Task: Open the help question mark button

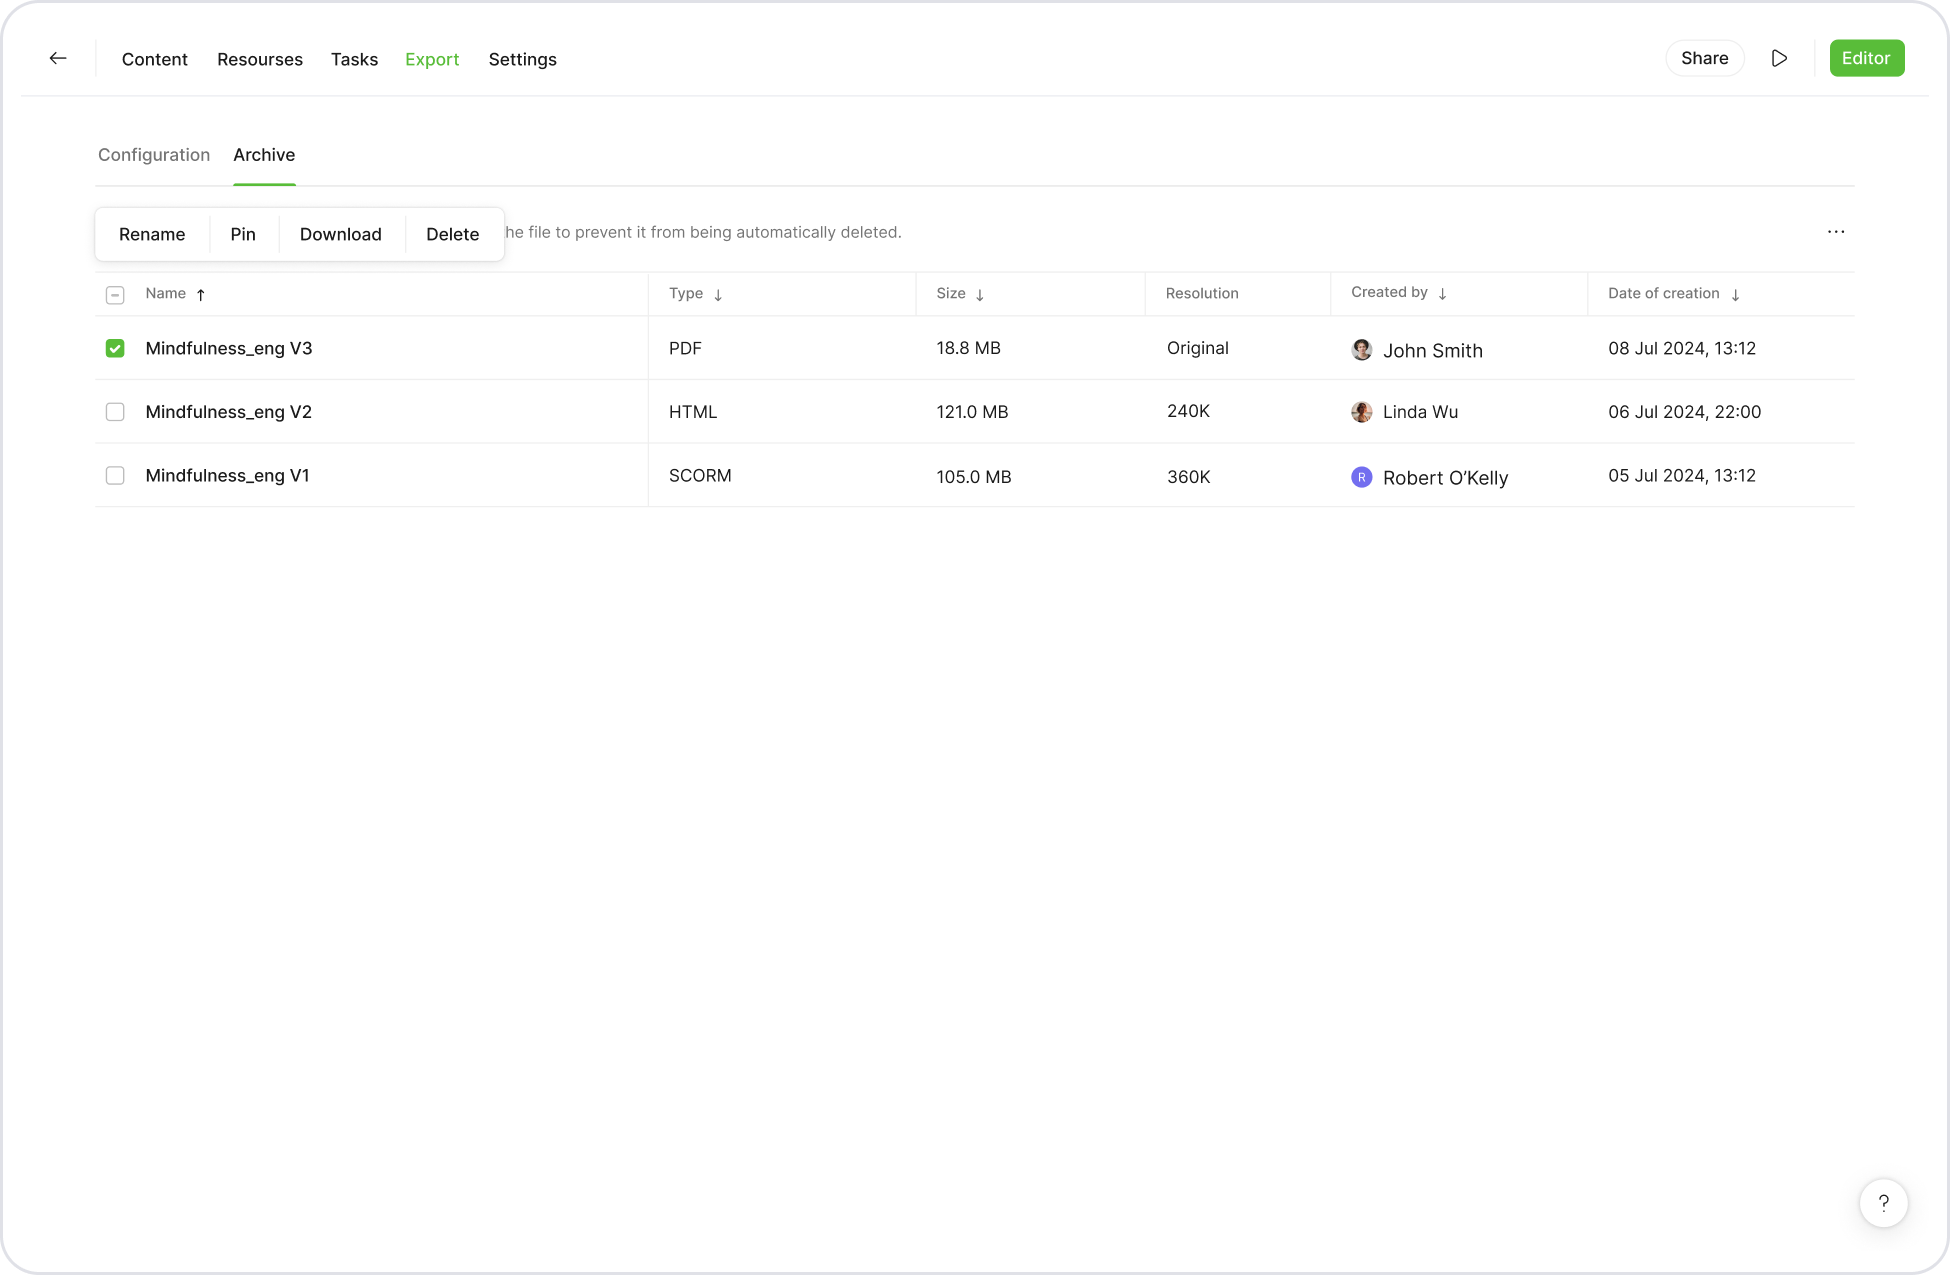Action: point(1883,1203)
